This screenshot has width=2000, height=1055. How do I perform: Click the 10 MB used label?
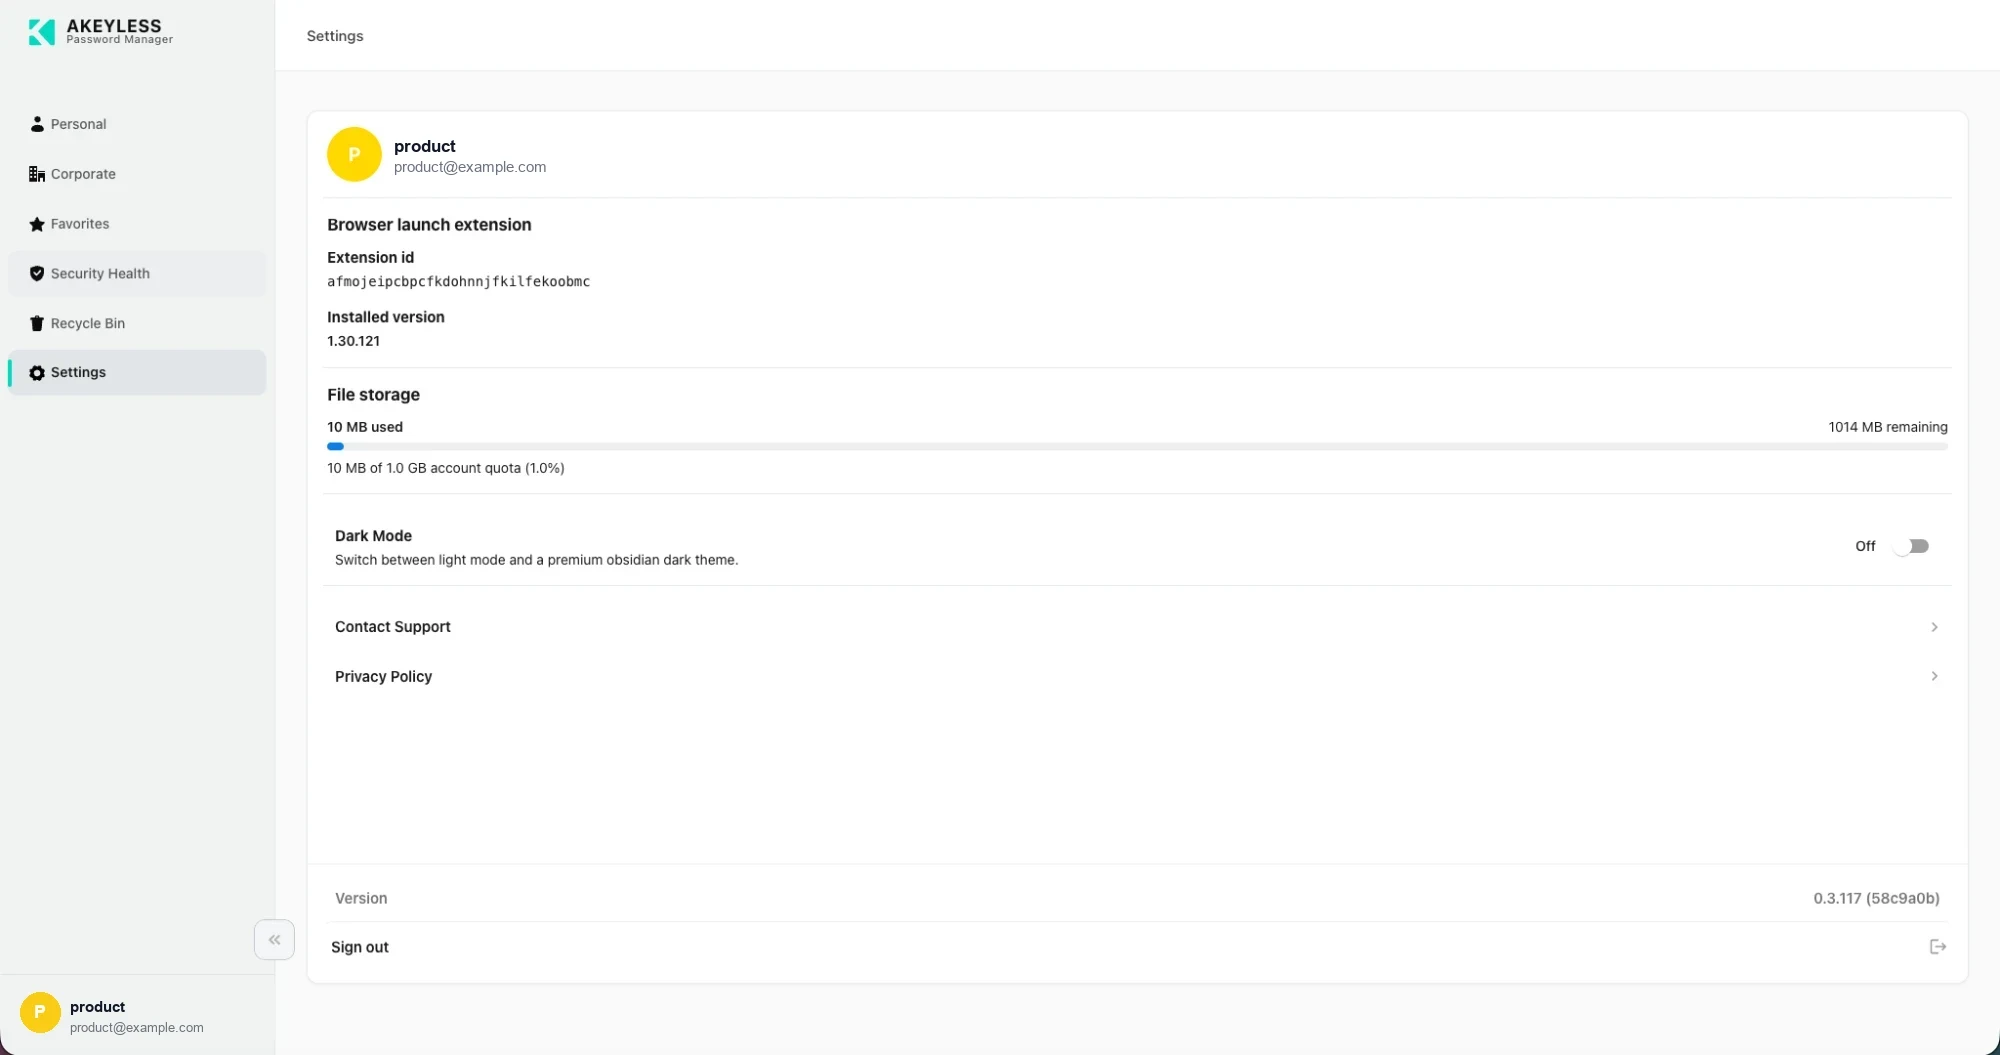(365, 427)
